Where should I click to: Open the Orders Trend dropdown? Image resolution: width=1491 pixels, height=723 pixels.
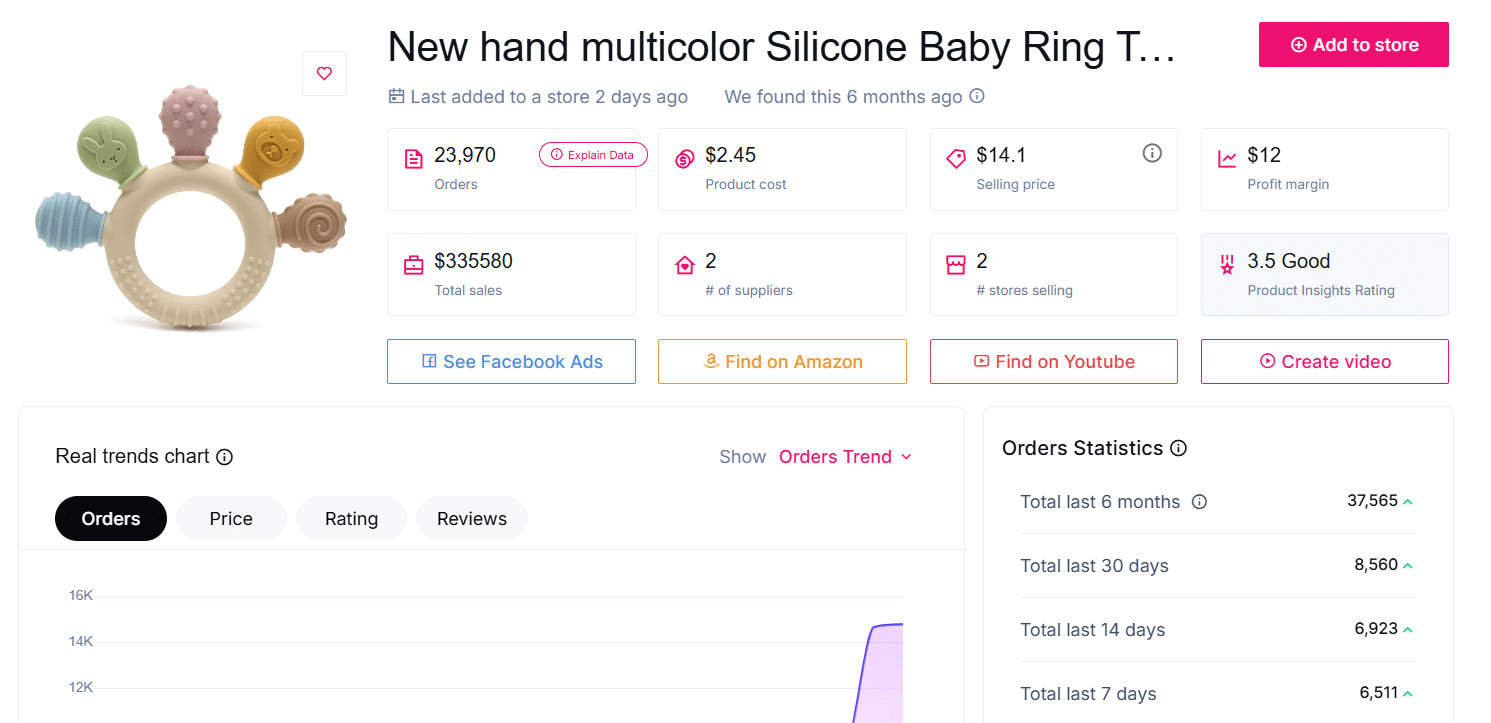[846, 457]
